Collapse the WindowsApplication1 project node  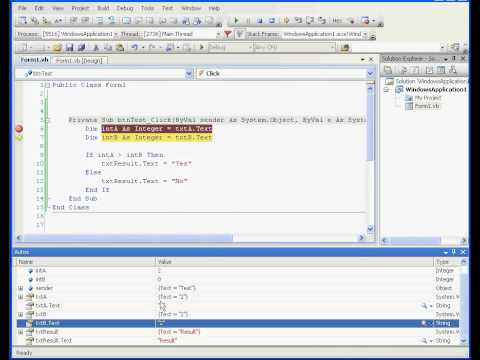(x=387, y=89)
